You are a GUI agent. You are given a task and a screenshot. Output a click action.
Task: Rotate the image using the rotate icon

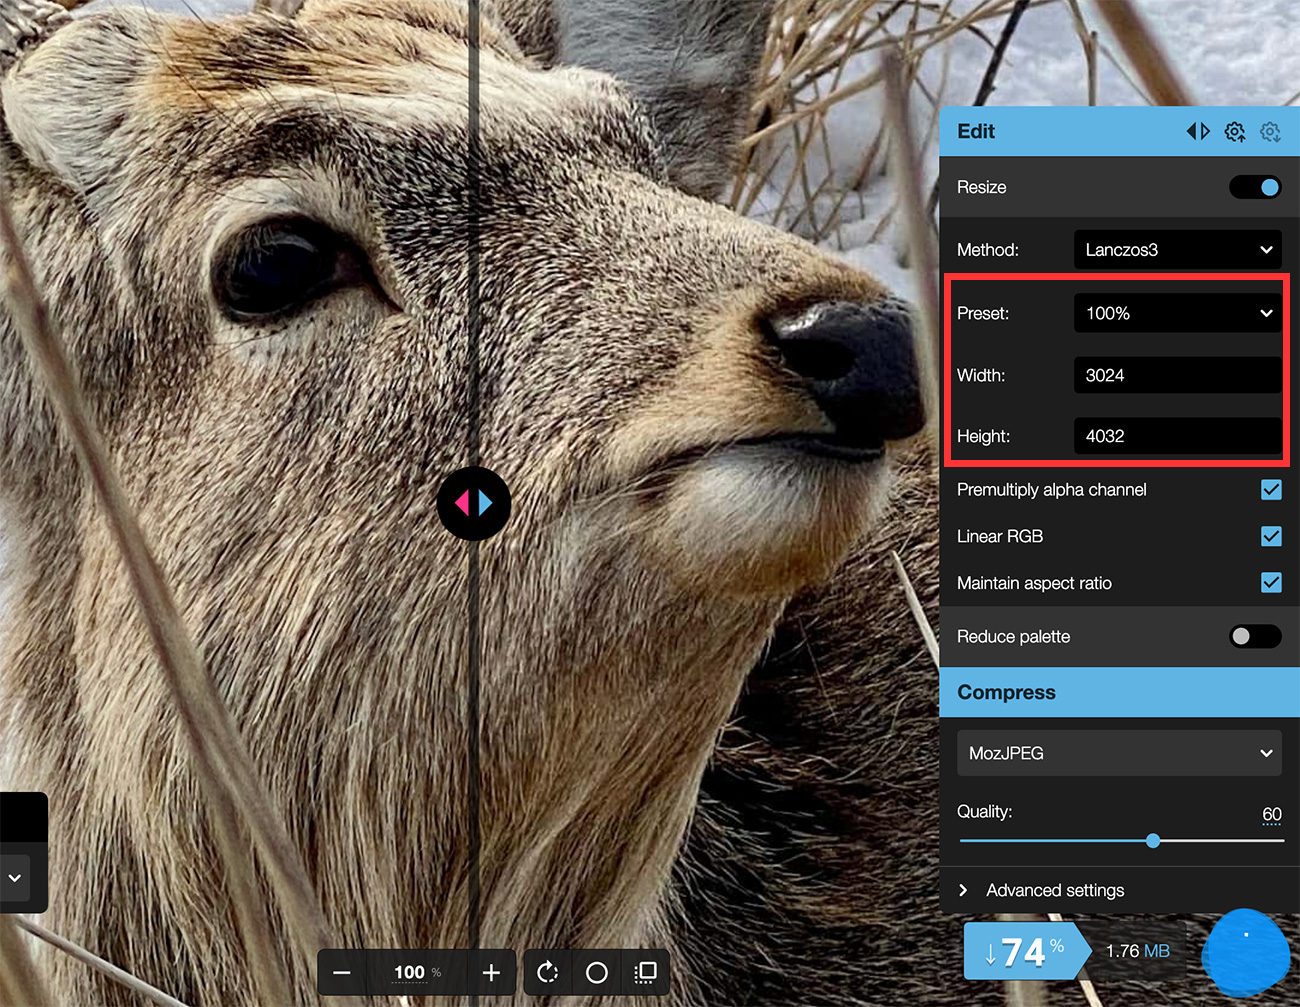[x=547, y=972]
